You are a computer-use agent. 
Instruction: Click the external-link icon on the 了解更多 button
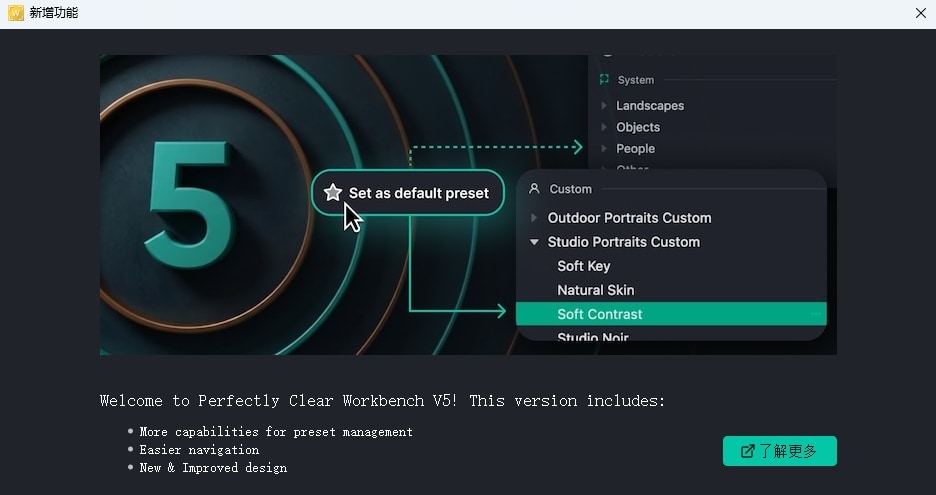[x=748, y=451]
